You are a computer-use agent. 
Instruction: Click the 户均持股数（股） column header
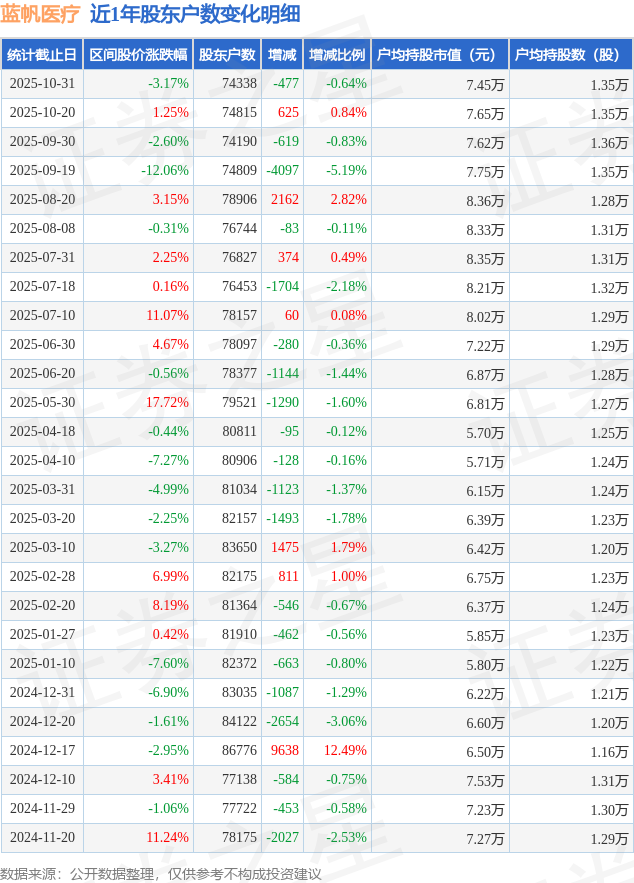pos(570,55)
